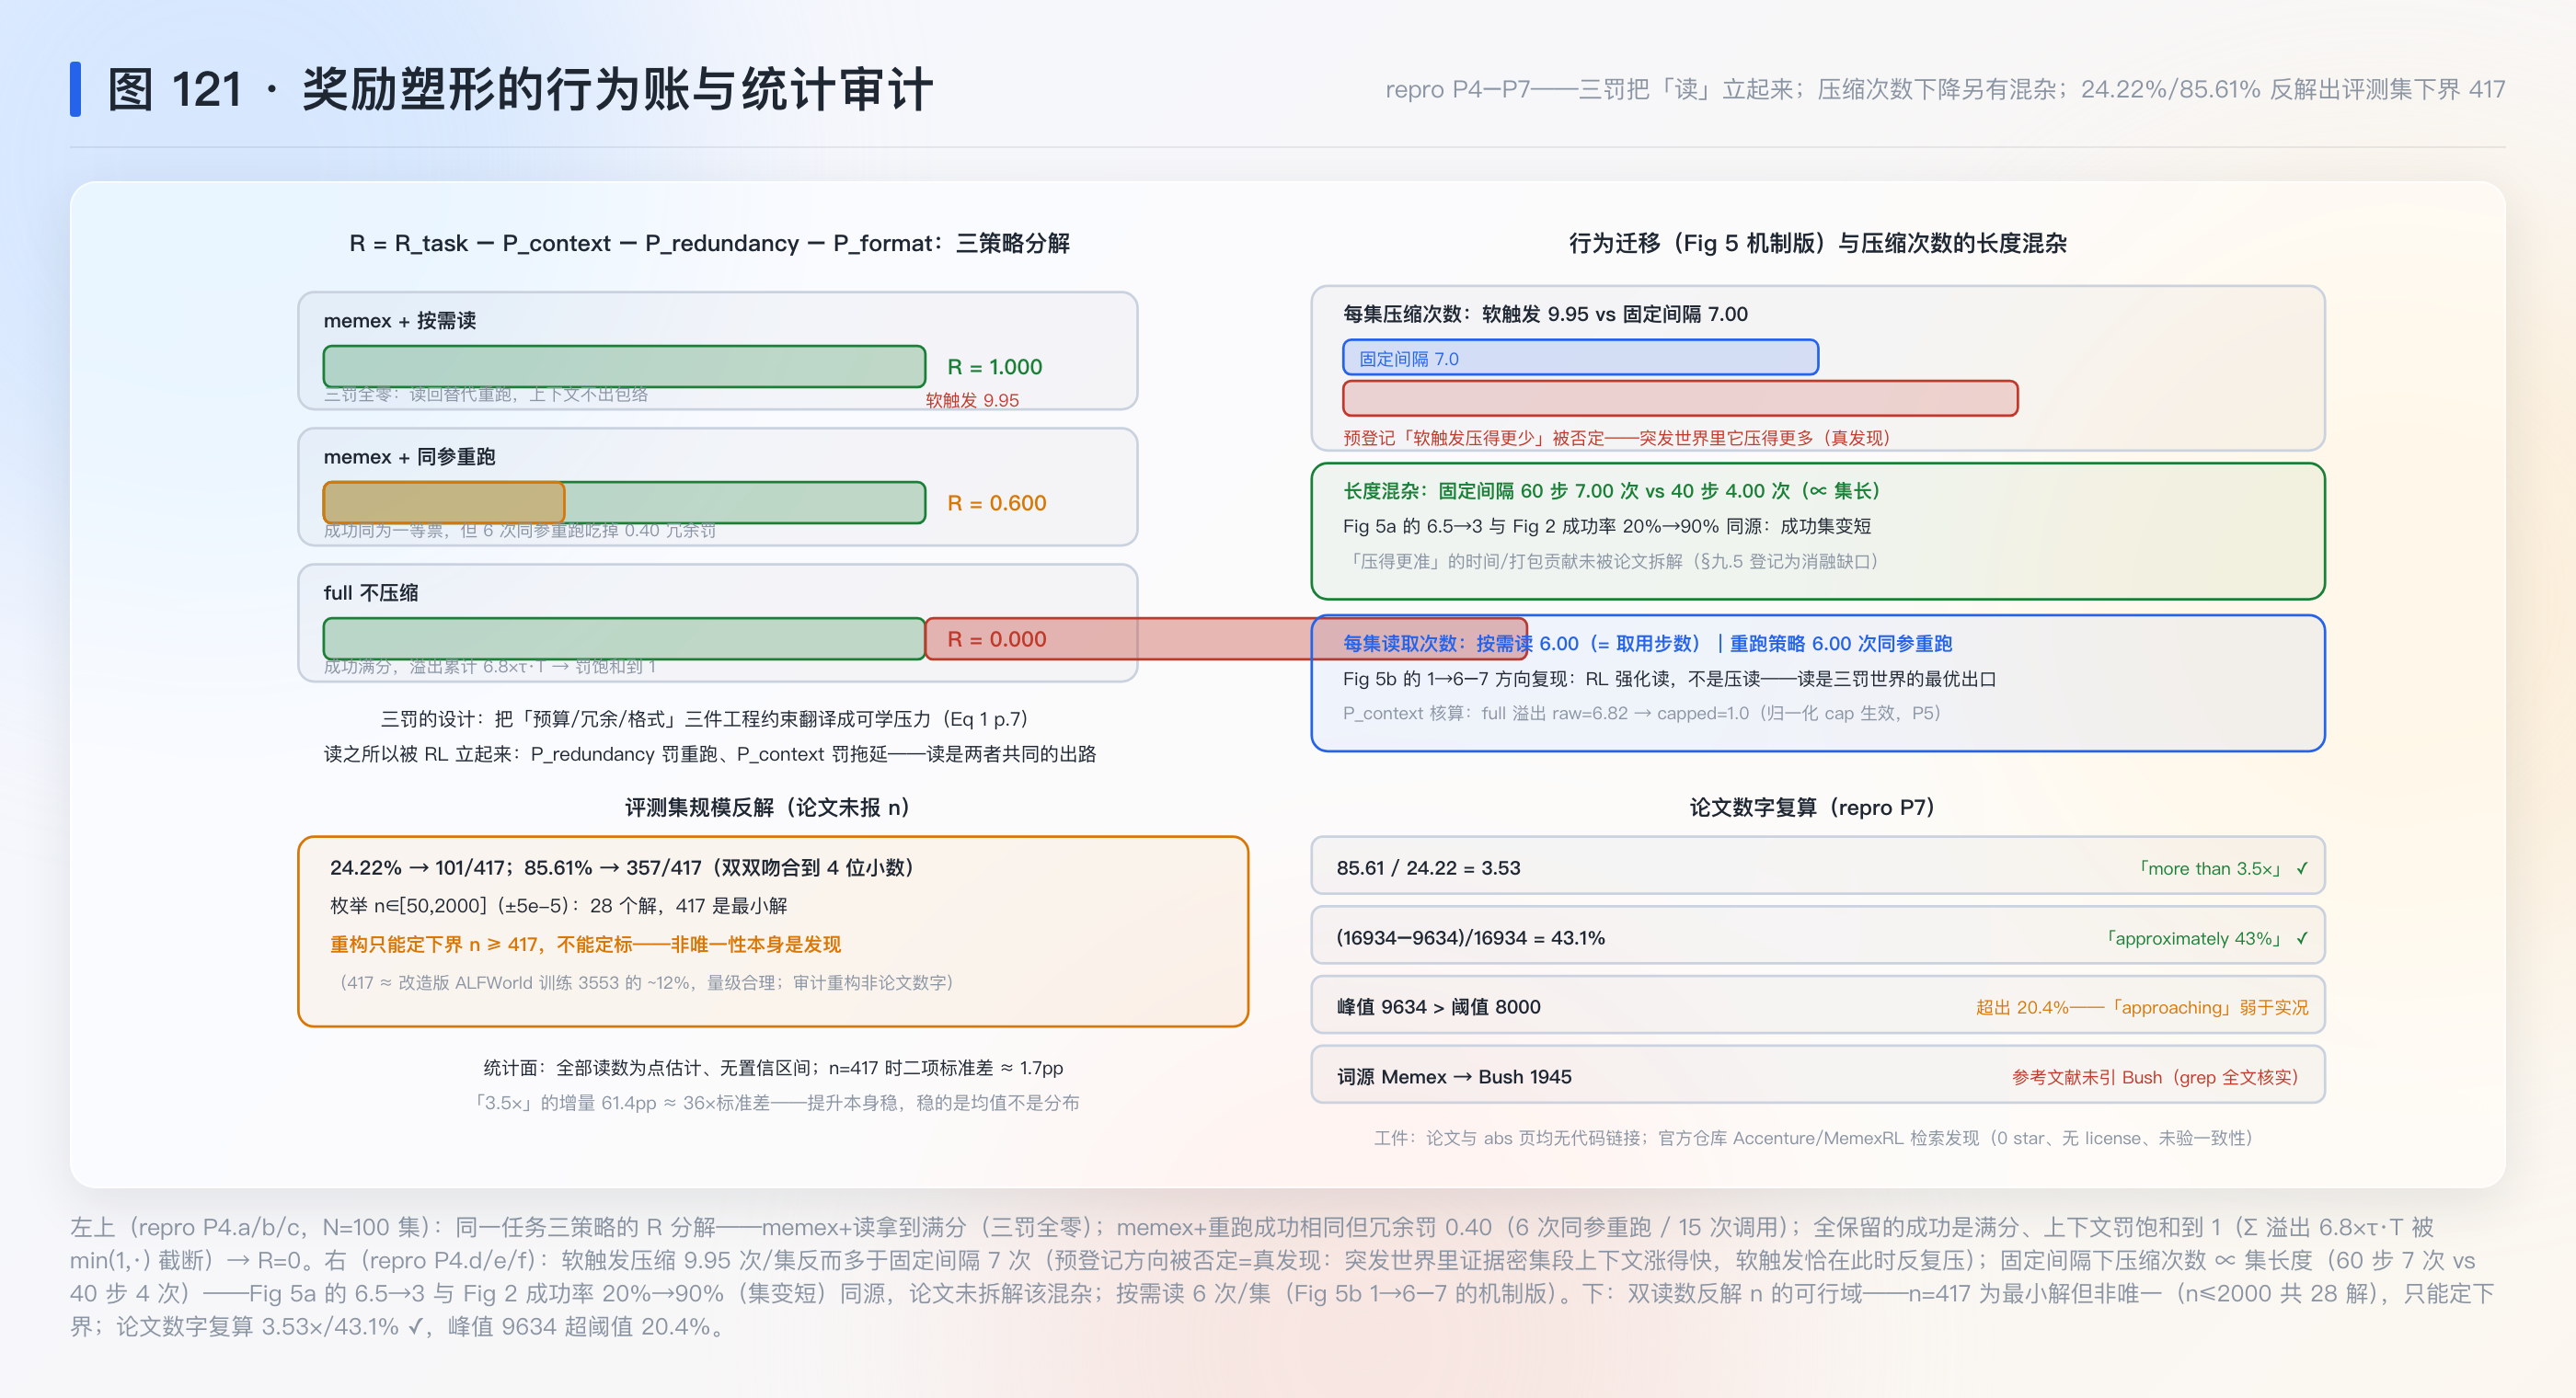This screenshot has width=2576, height=1398.
Task: Click the row 峰值 9634 > 阈值 8000
Action: pyautogui.click(x=1817, y=1005)
